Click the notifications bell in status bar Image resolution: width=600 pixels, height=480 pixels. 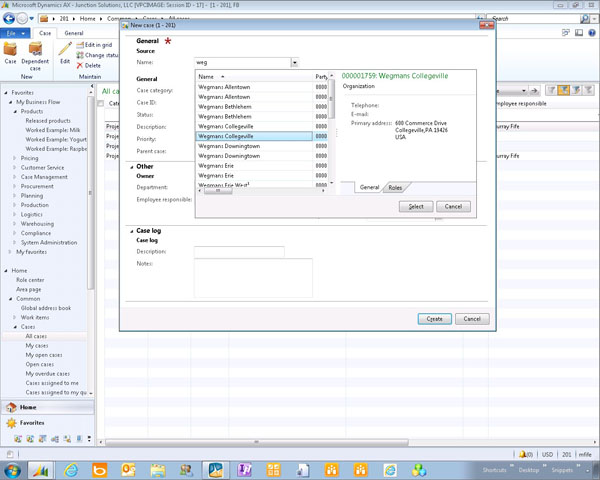[523, 454]
